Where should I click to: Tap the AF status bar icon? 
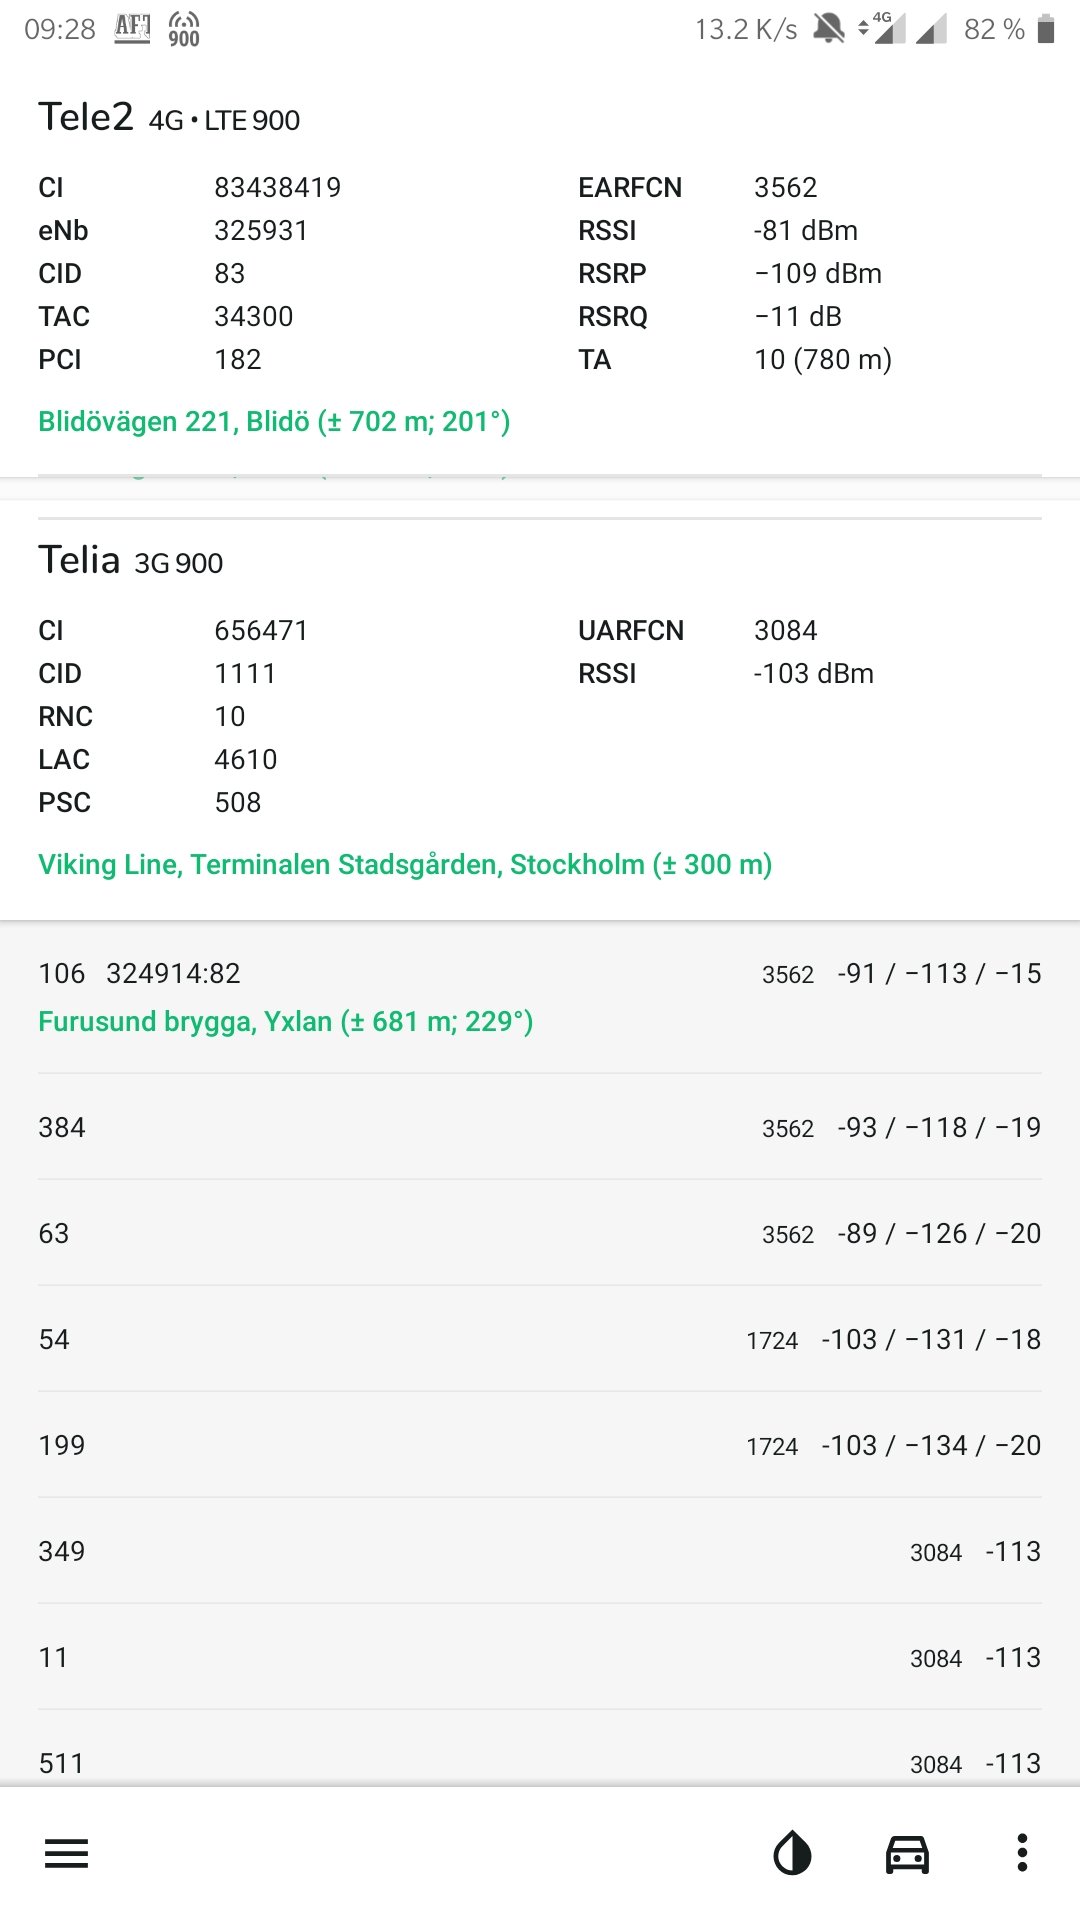coord(132,28)
